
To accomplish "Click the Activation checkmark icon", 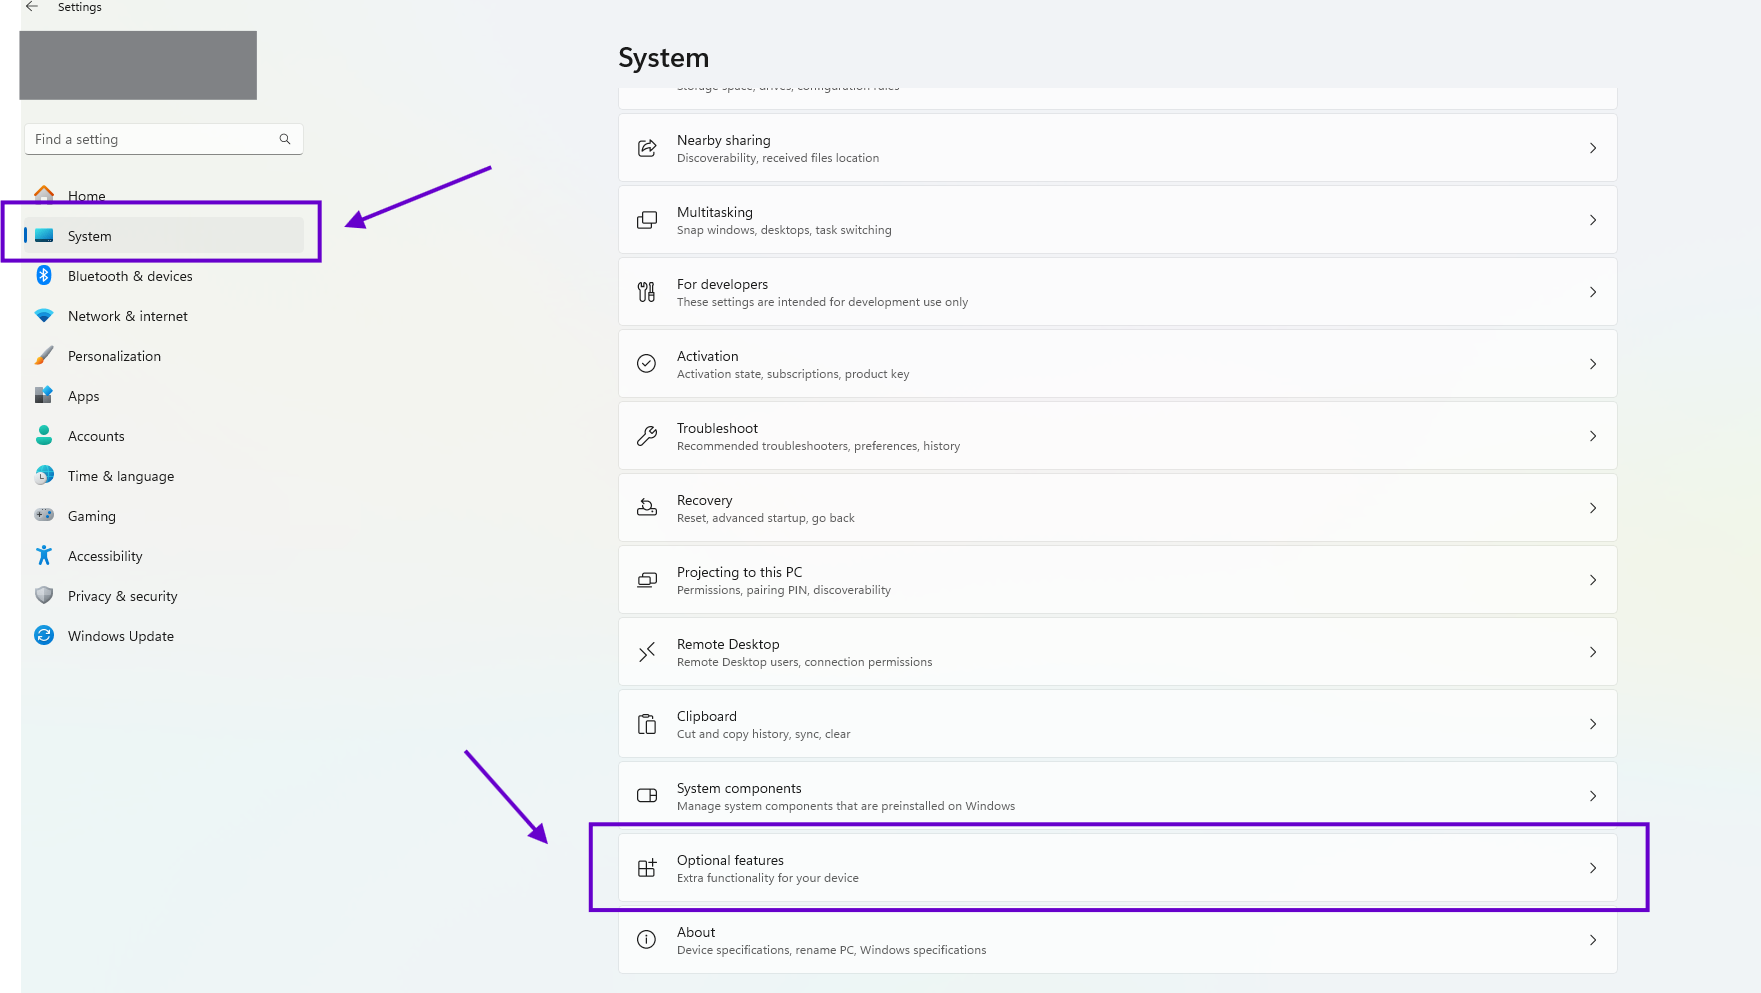I will pos(647,363).
